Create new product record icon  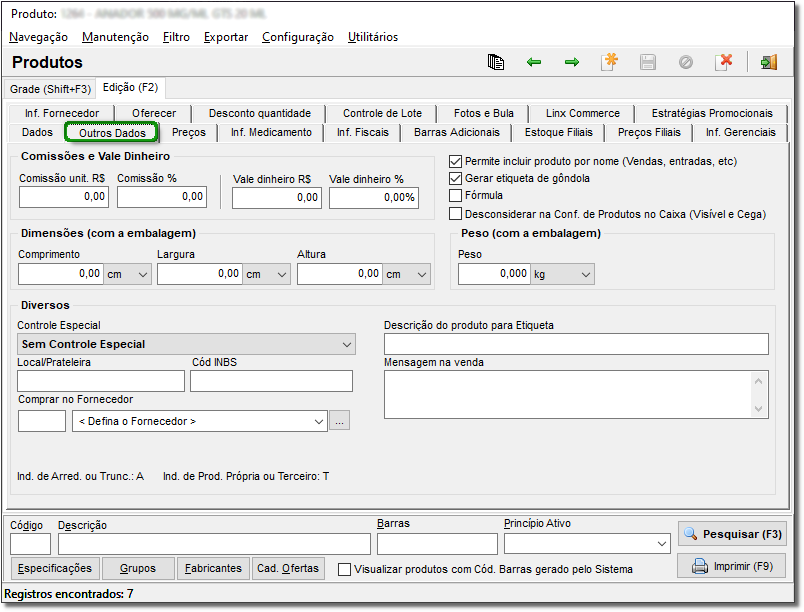(609, 62)
